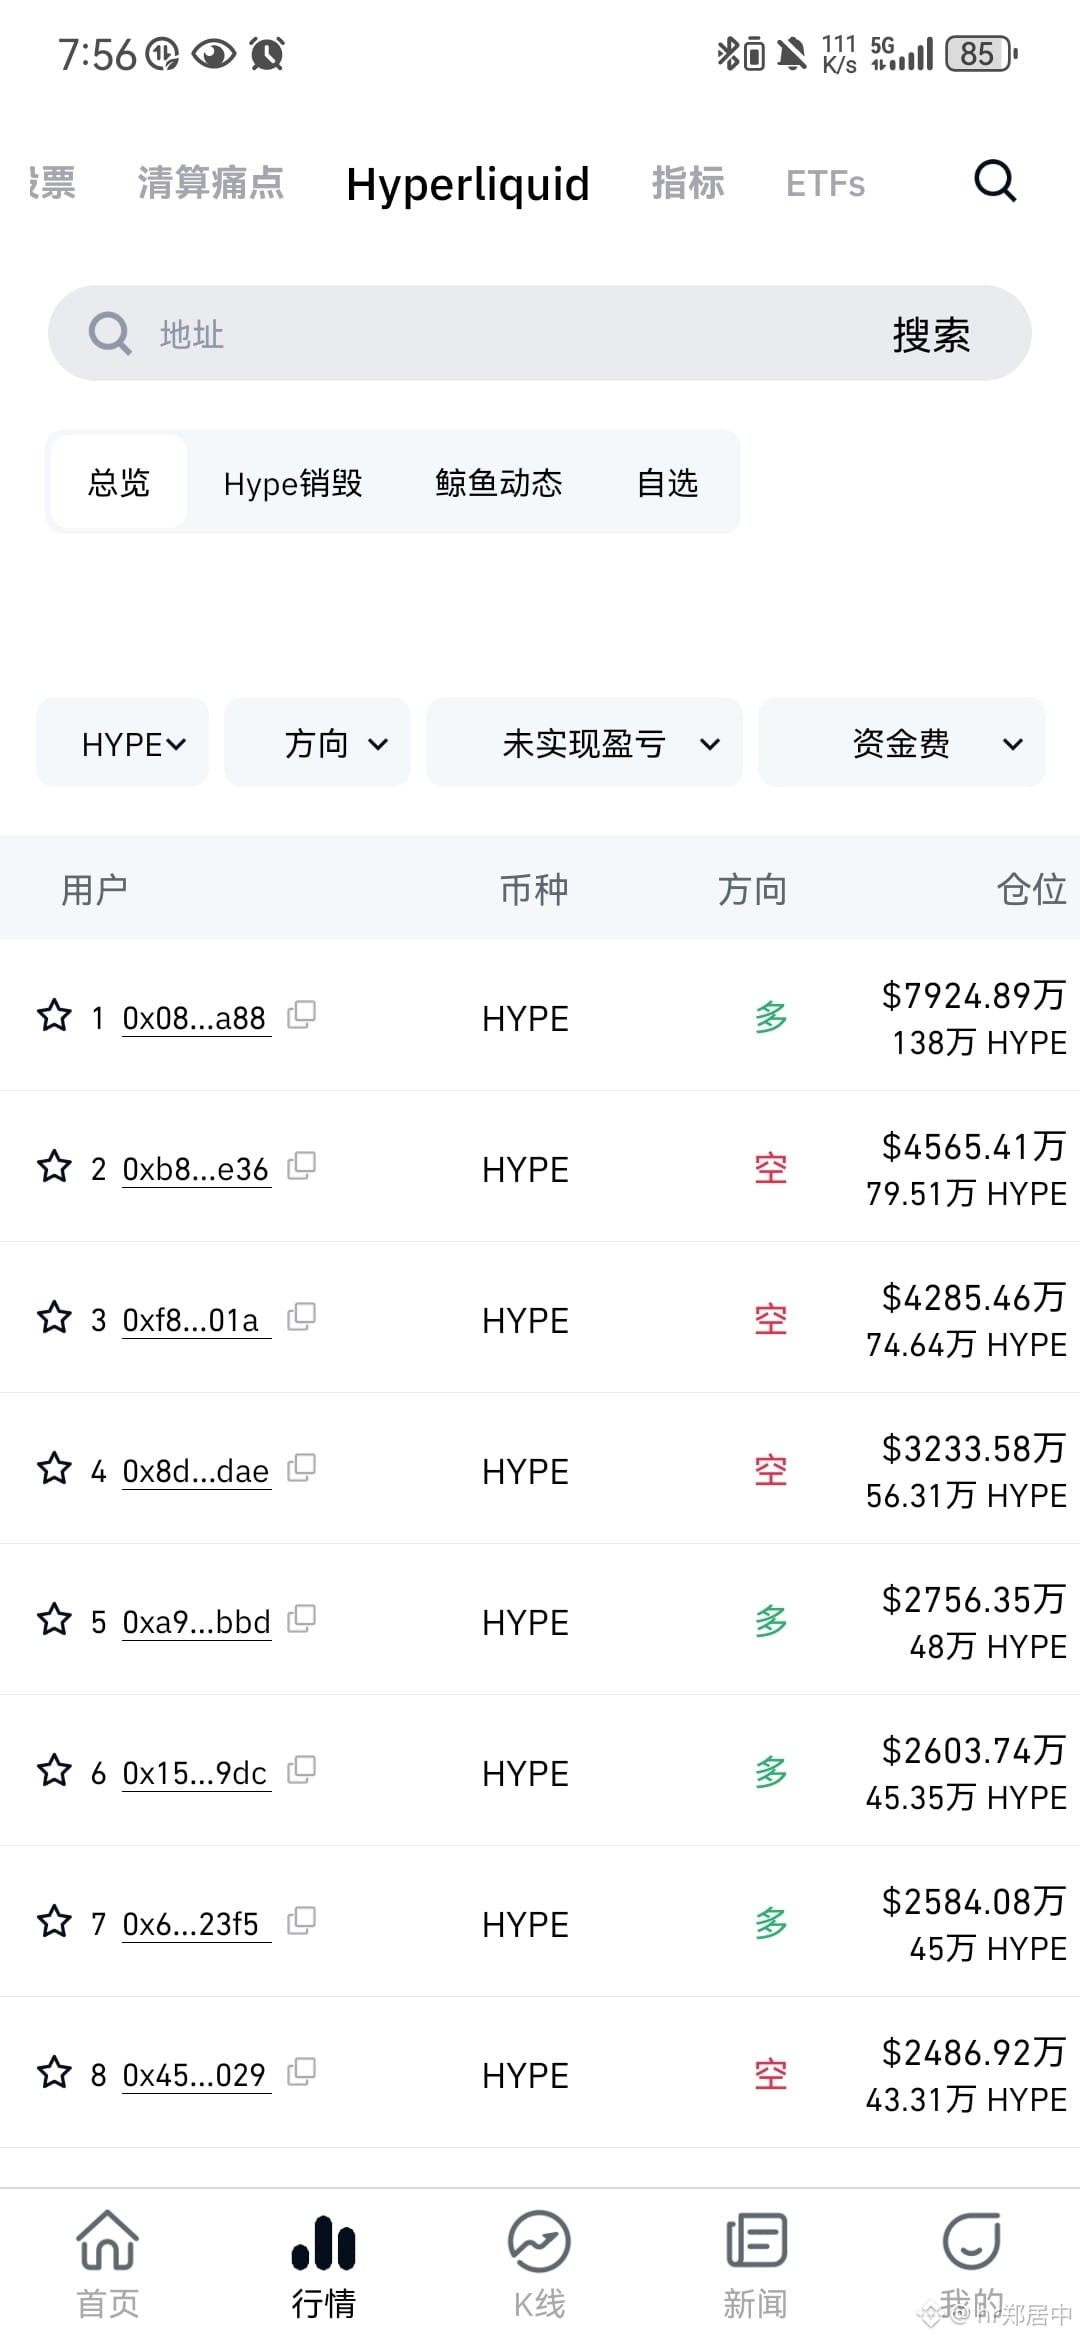This screenshot has height=2340, width=1080.
Task: Select the 多 direction for 0xa9...bbd
Action: [771, 1621]
